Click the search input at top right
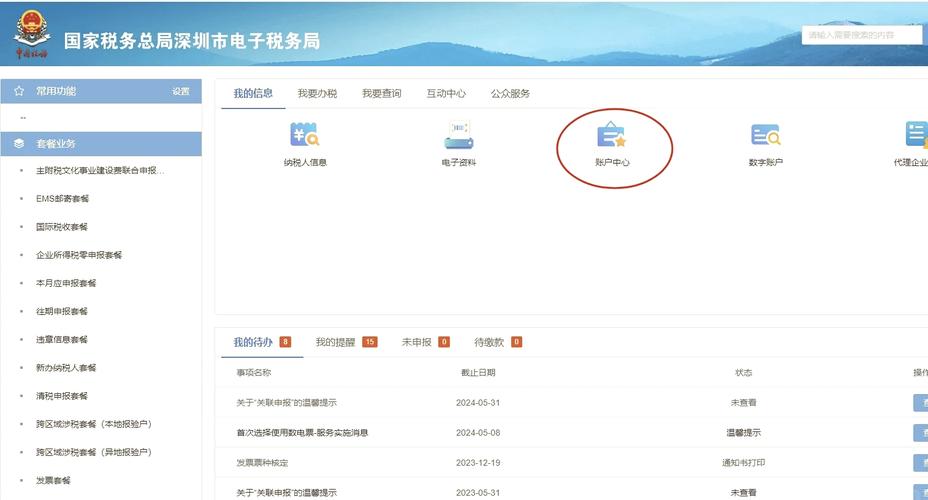 862,35
